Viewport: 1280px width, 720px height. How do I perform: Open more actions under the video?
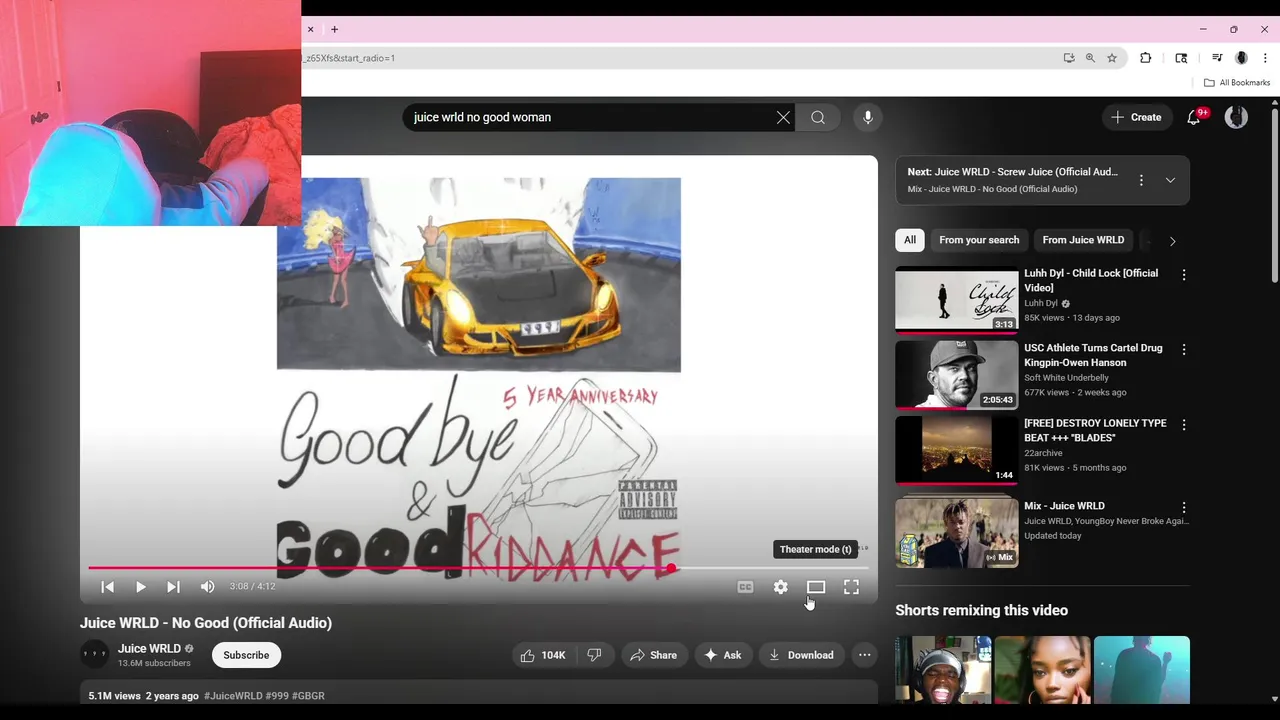[x=865, y=655]
